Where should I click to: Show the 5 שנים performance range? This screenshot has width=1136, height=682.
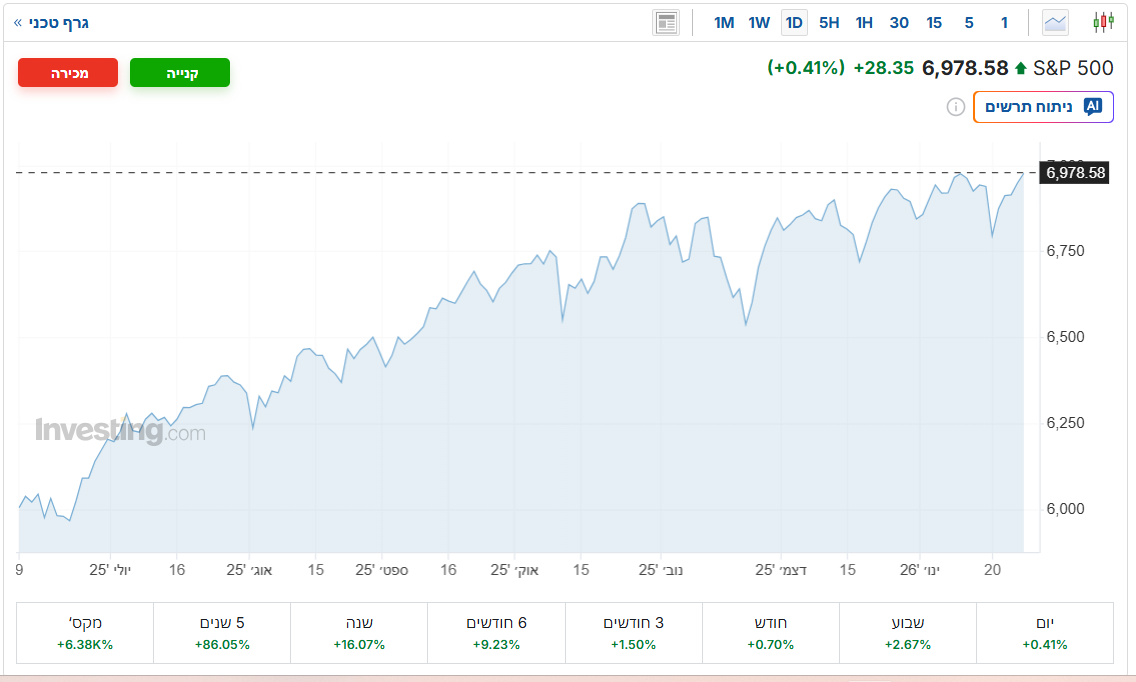(222, 633)
